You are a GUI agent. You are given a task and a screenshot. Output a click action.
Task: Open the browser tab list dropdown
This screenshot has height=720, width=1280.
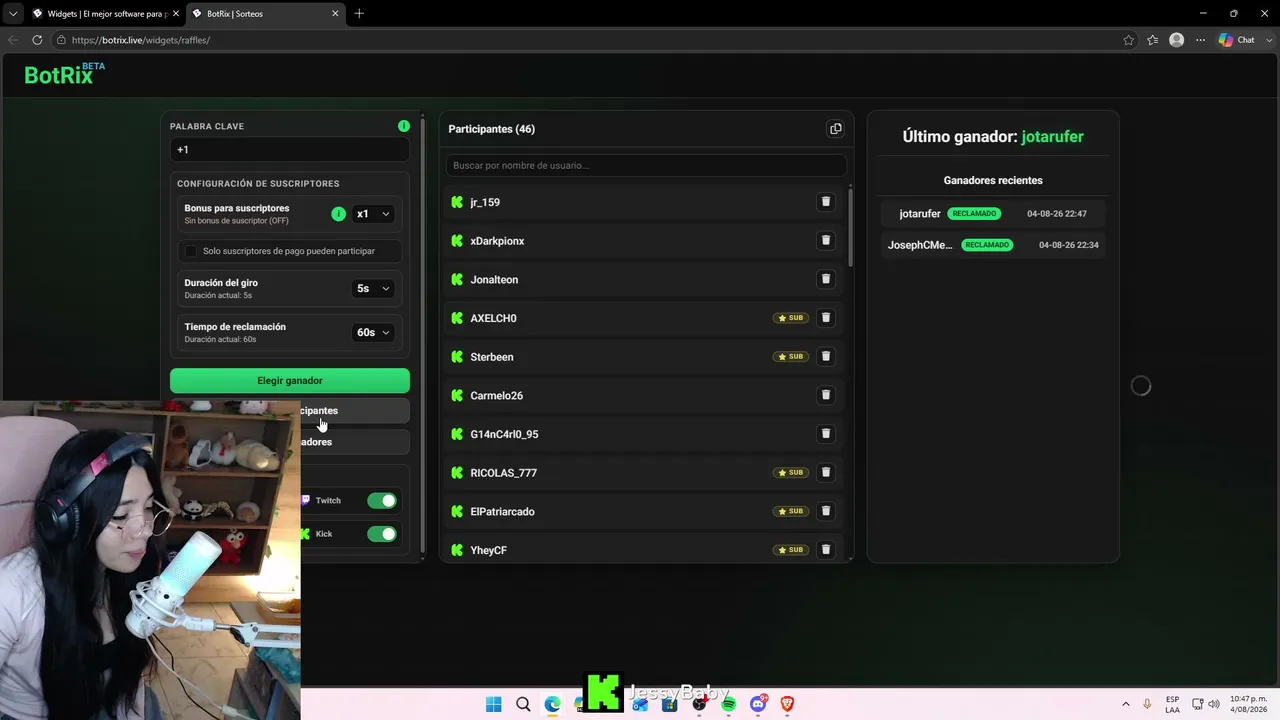click(13, 13)
